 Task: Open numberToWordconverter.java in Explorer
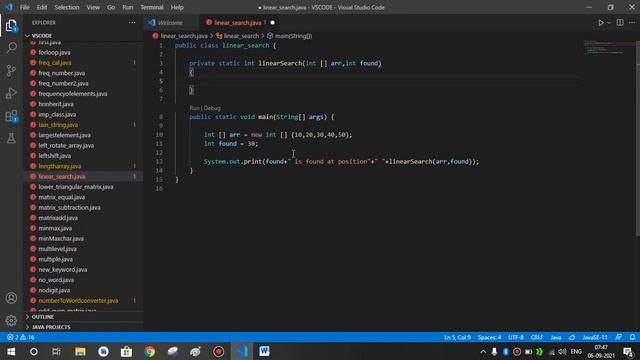pos(78,300)
